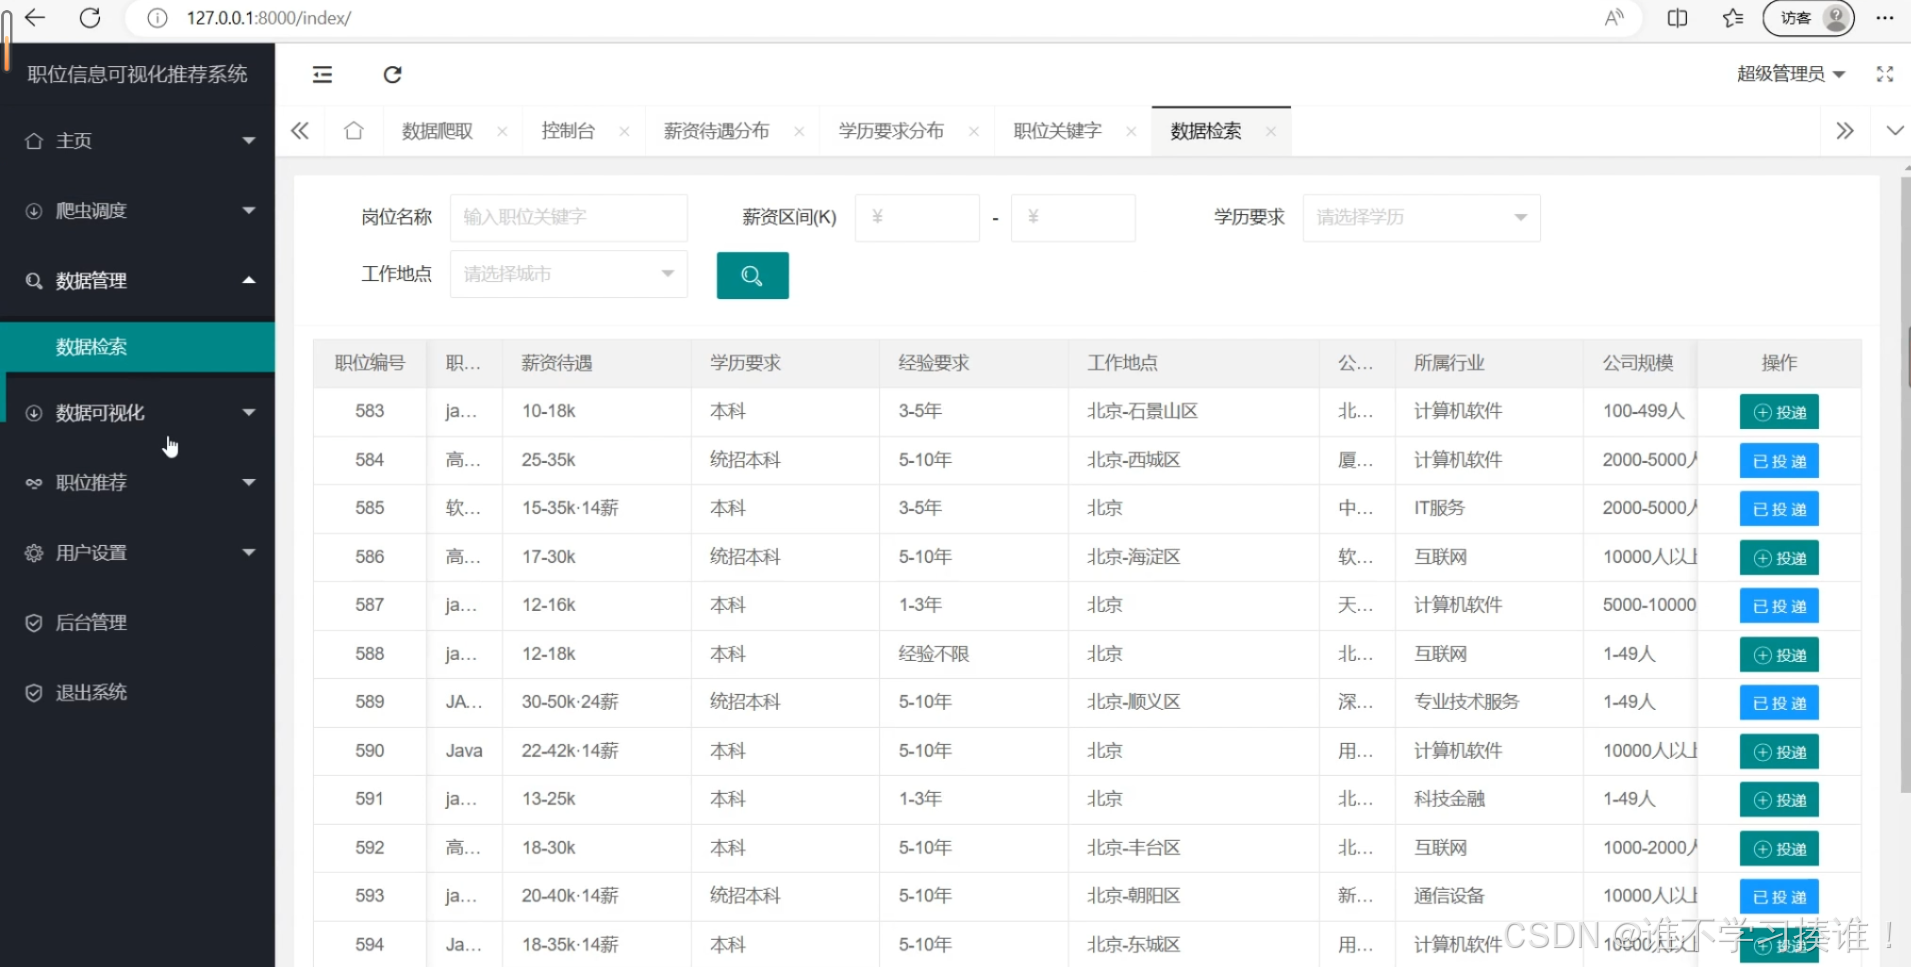Open 超级管理员 user dropdown

[1790, 74]
